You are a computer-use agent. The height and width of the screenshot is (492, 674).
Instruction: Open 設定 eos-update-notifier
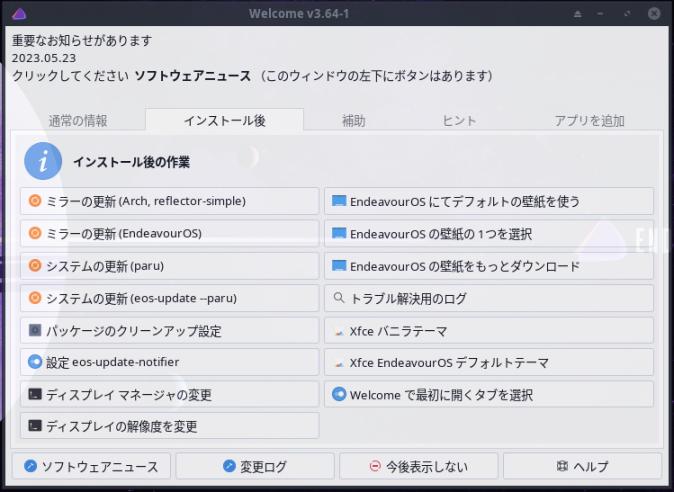(170, 362)
